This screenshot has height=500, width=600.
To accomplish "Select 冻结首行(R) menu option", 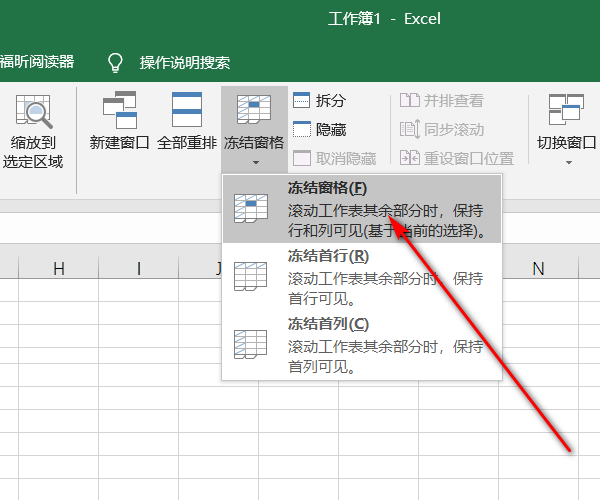I will tap(362, 277).
